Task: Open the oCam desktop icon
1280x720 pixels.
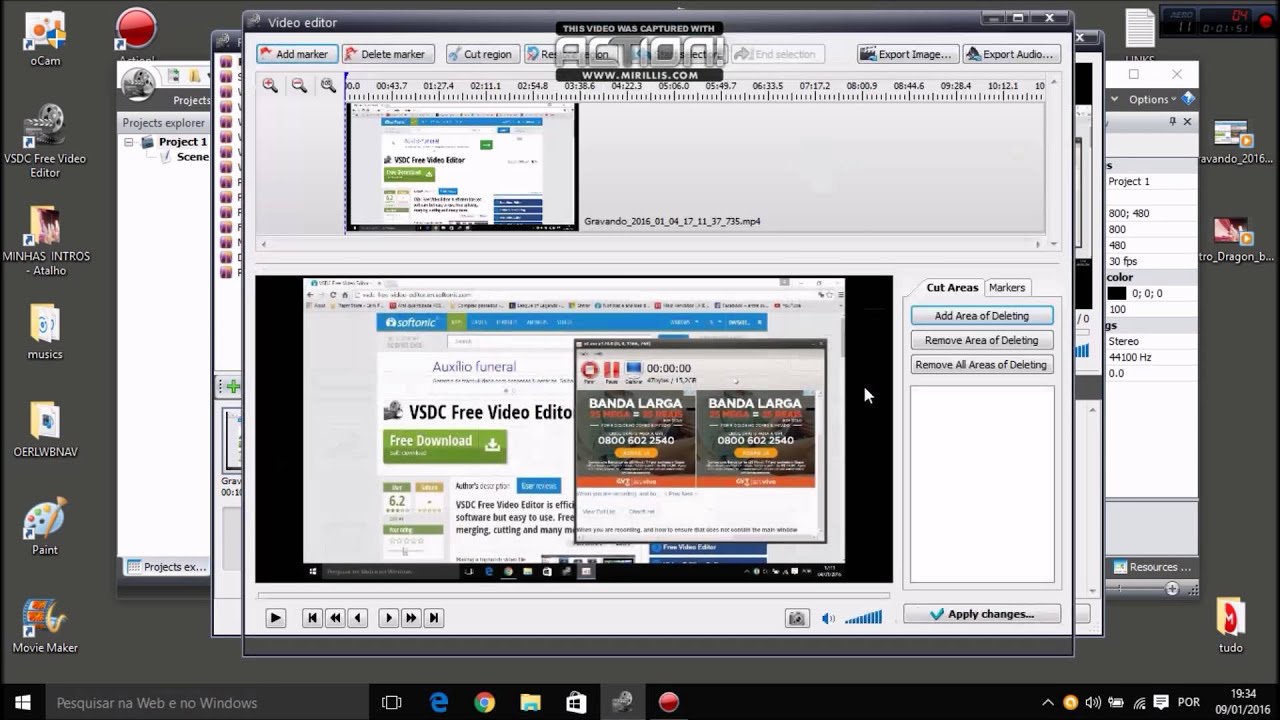Action: (45, 40)
